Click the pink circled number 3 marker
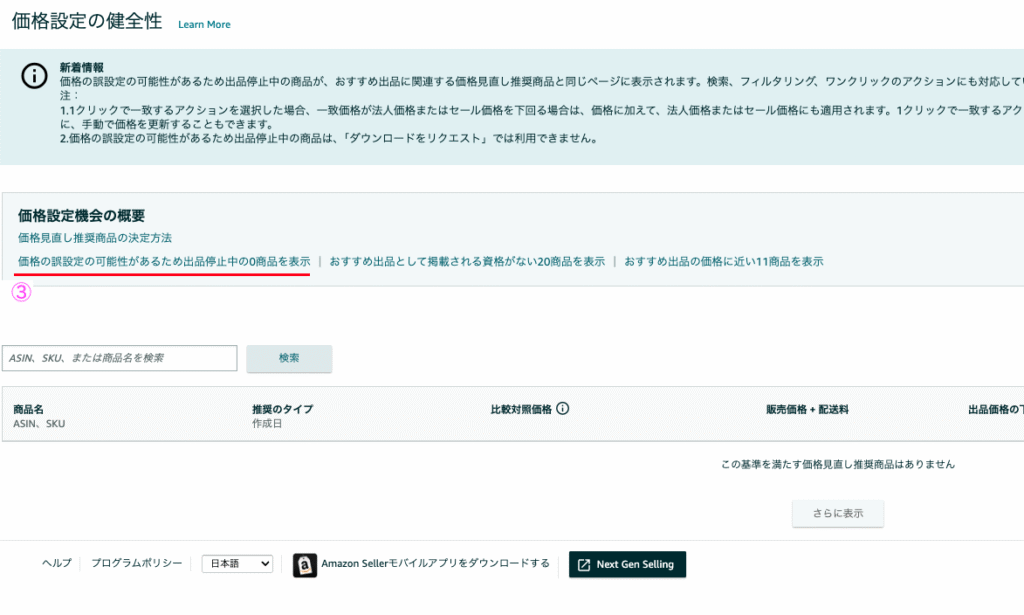 point(21,293)
